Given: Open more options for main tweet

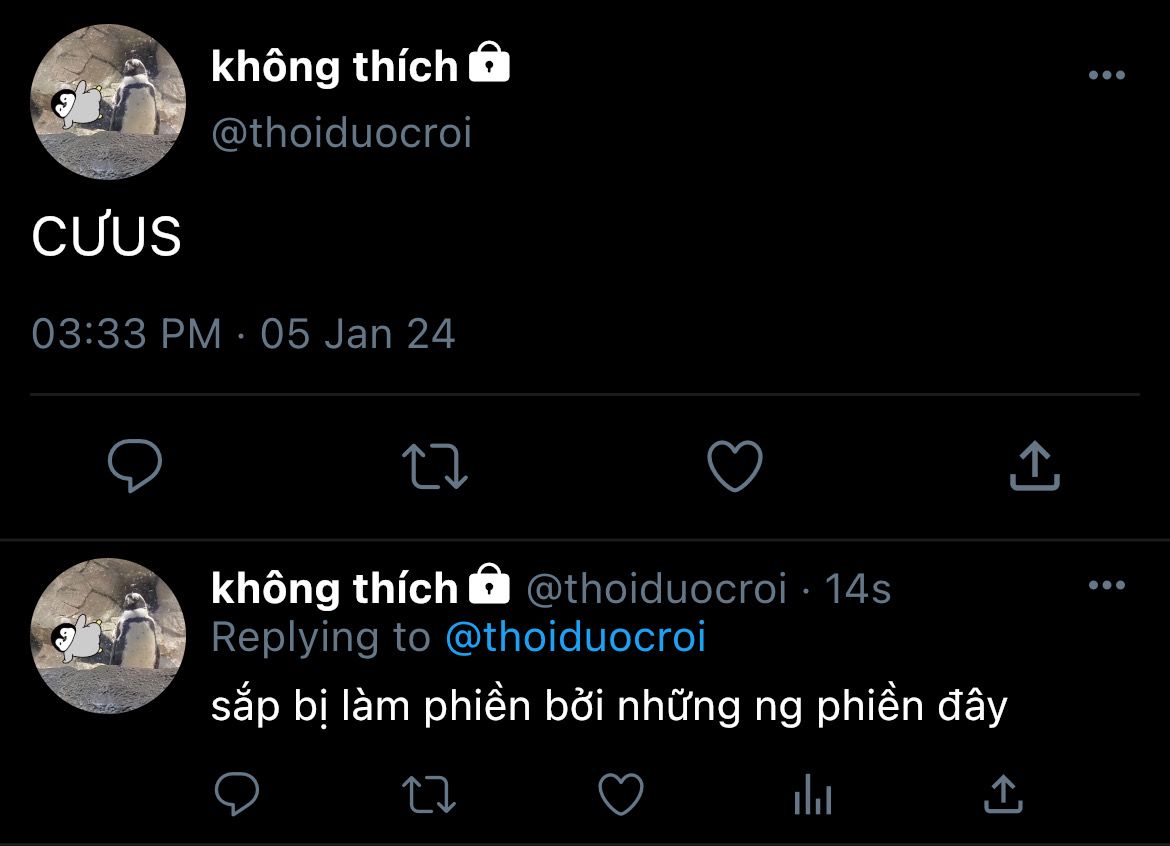Looking at the screenshot, I should pyautogui.click(x=1106, y=75).
